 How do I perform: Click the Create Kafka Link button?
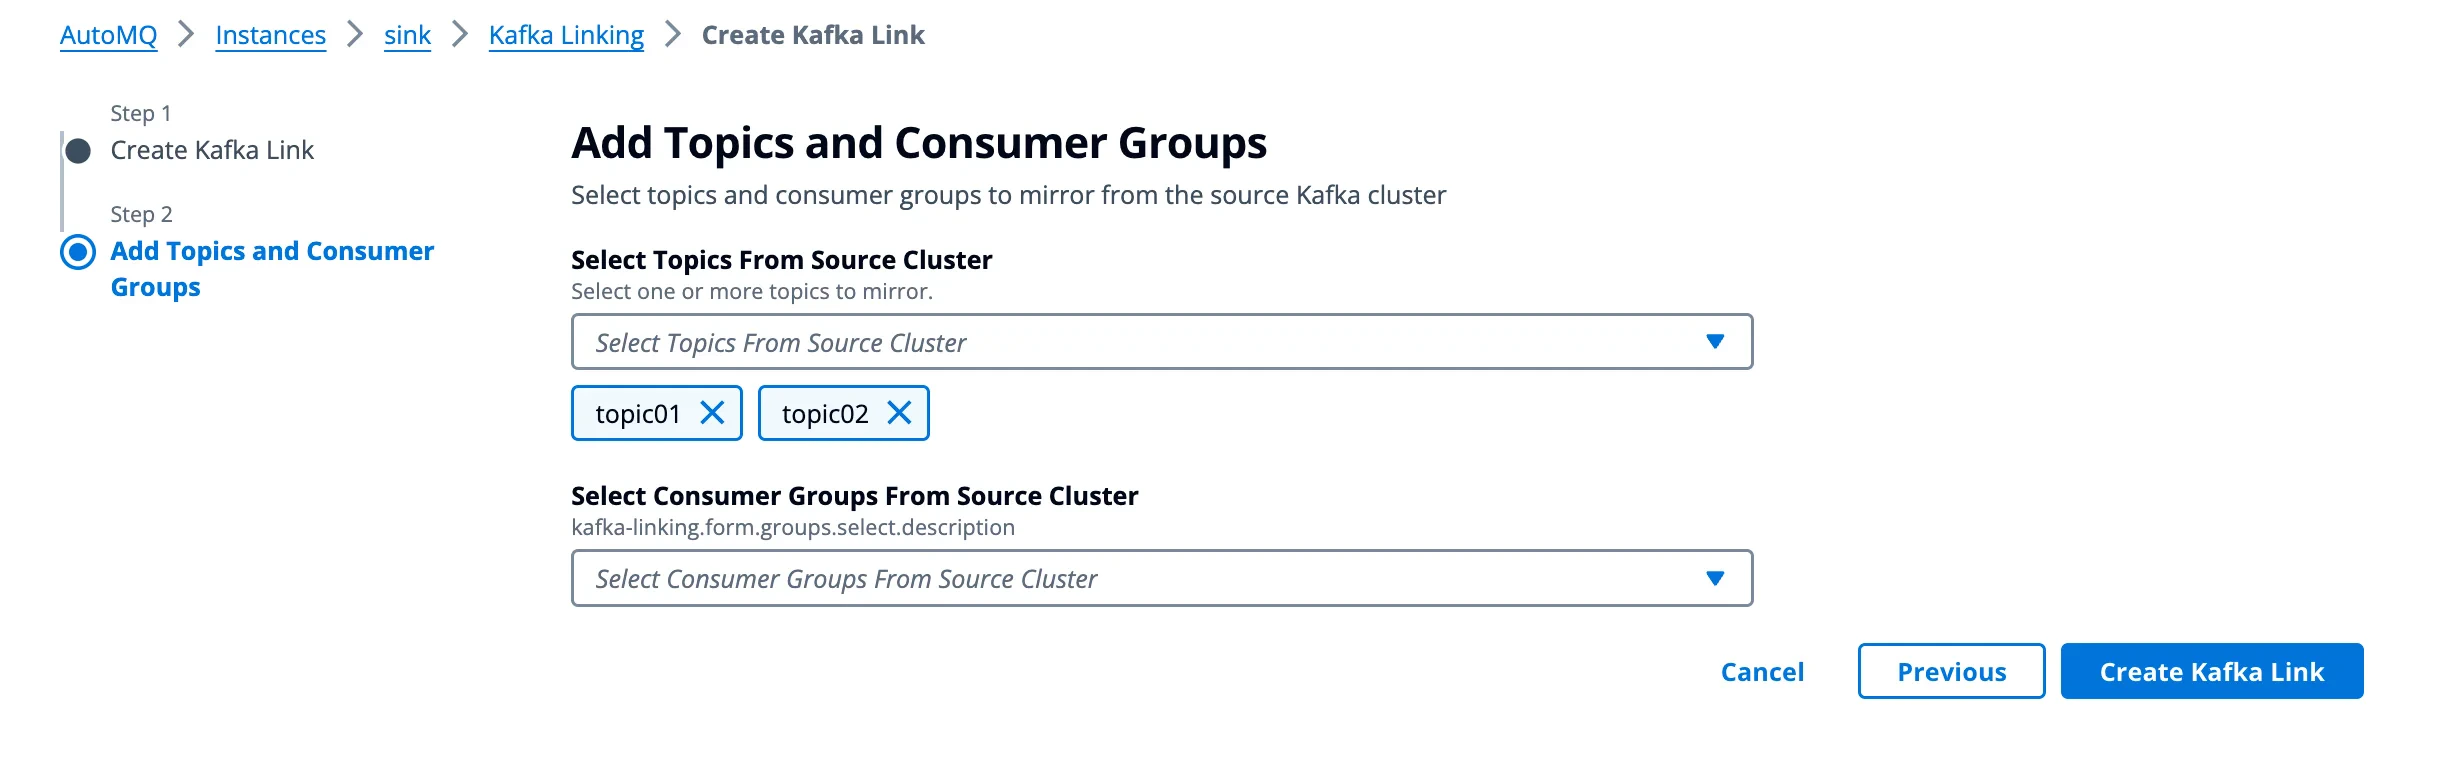(2211, 671)
